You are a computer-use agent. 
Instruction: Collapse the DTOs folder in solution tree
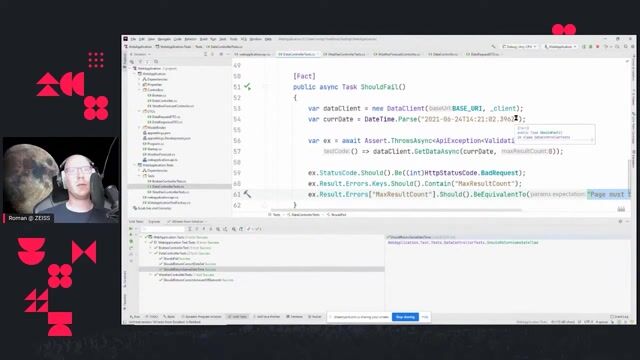coord(139,111)
